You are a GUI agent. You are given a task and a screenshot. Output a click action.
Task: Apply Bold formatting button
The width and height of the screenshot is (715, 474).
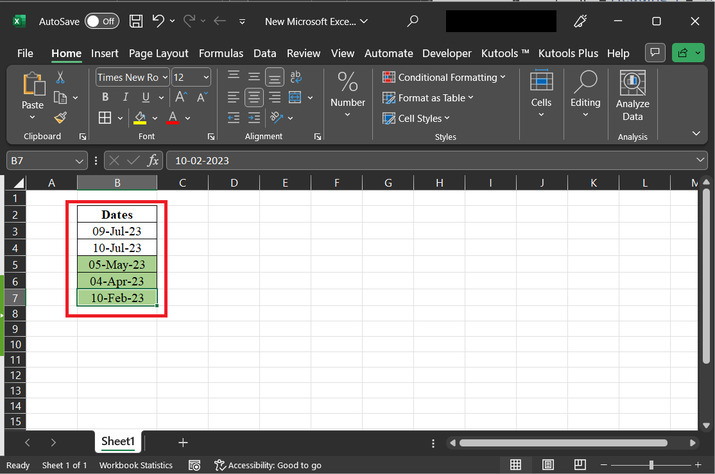coord(105,97)
